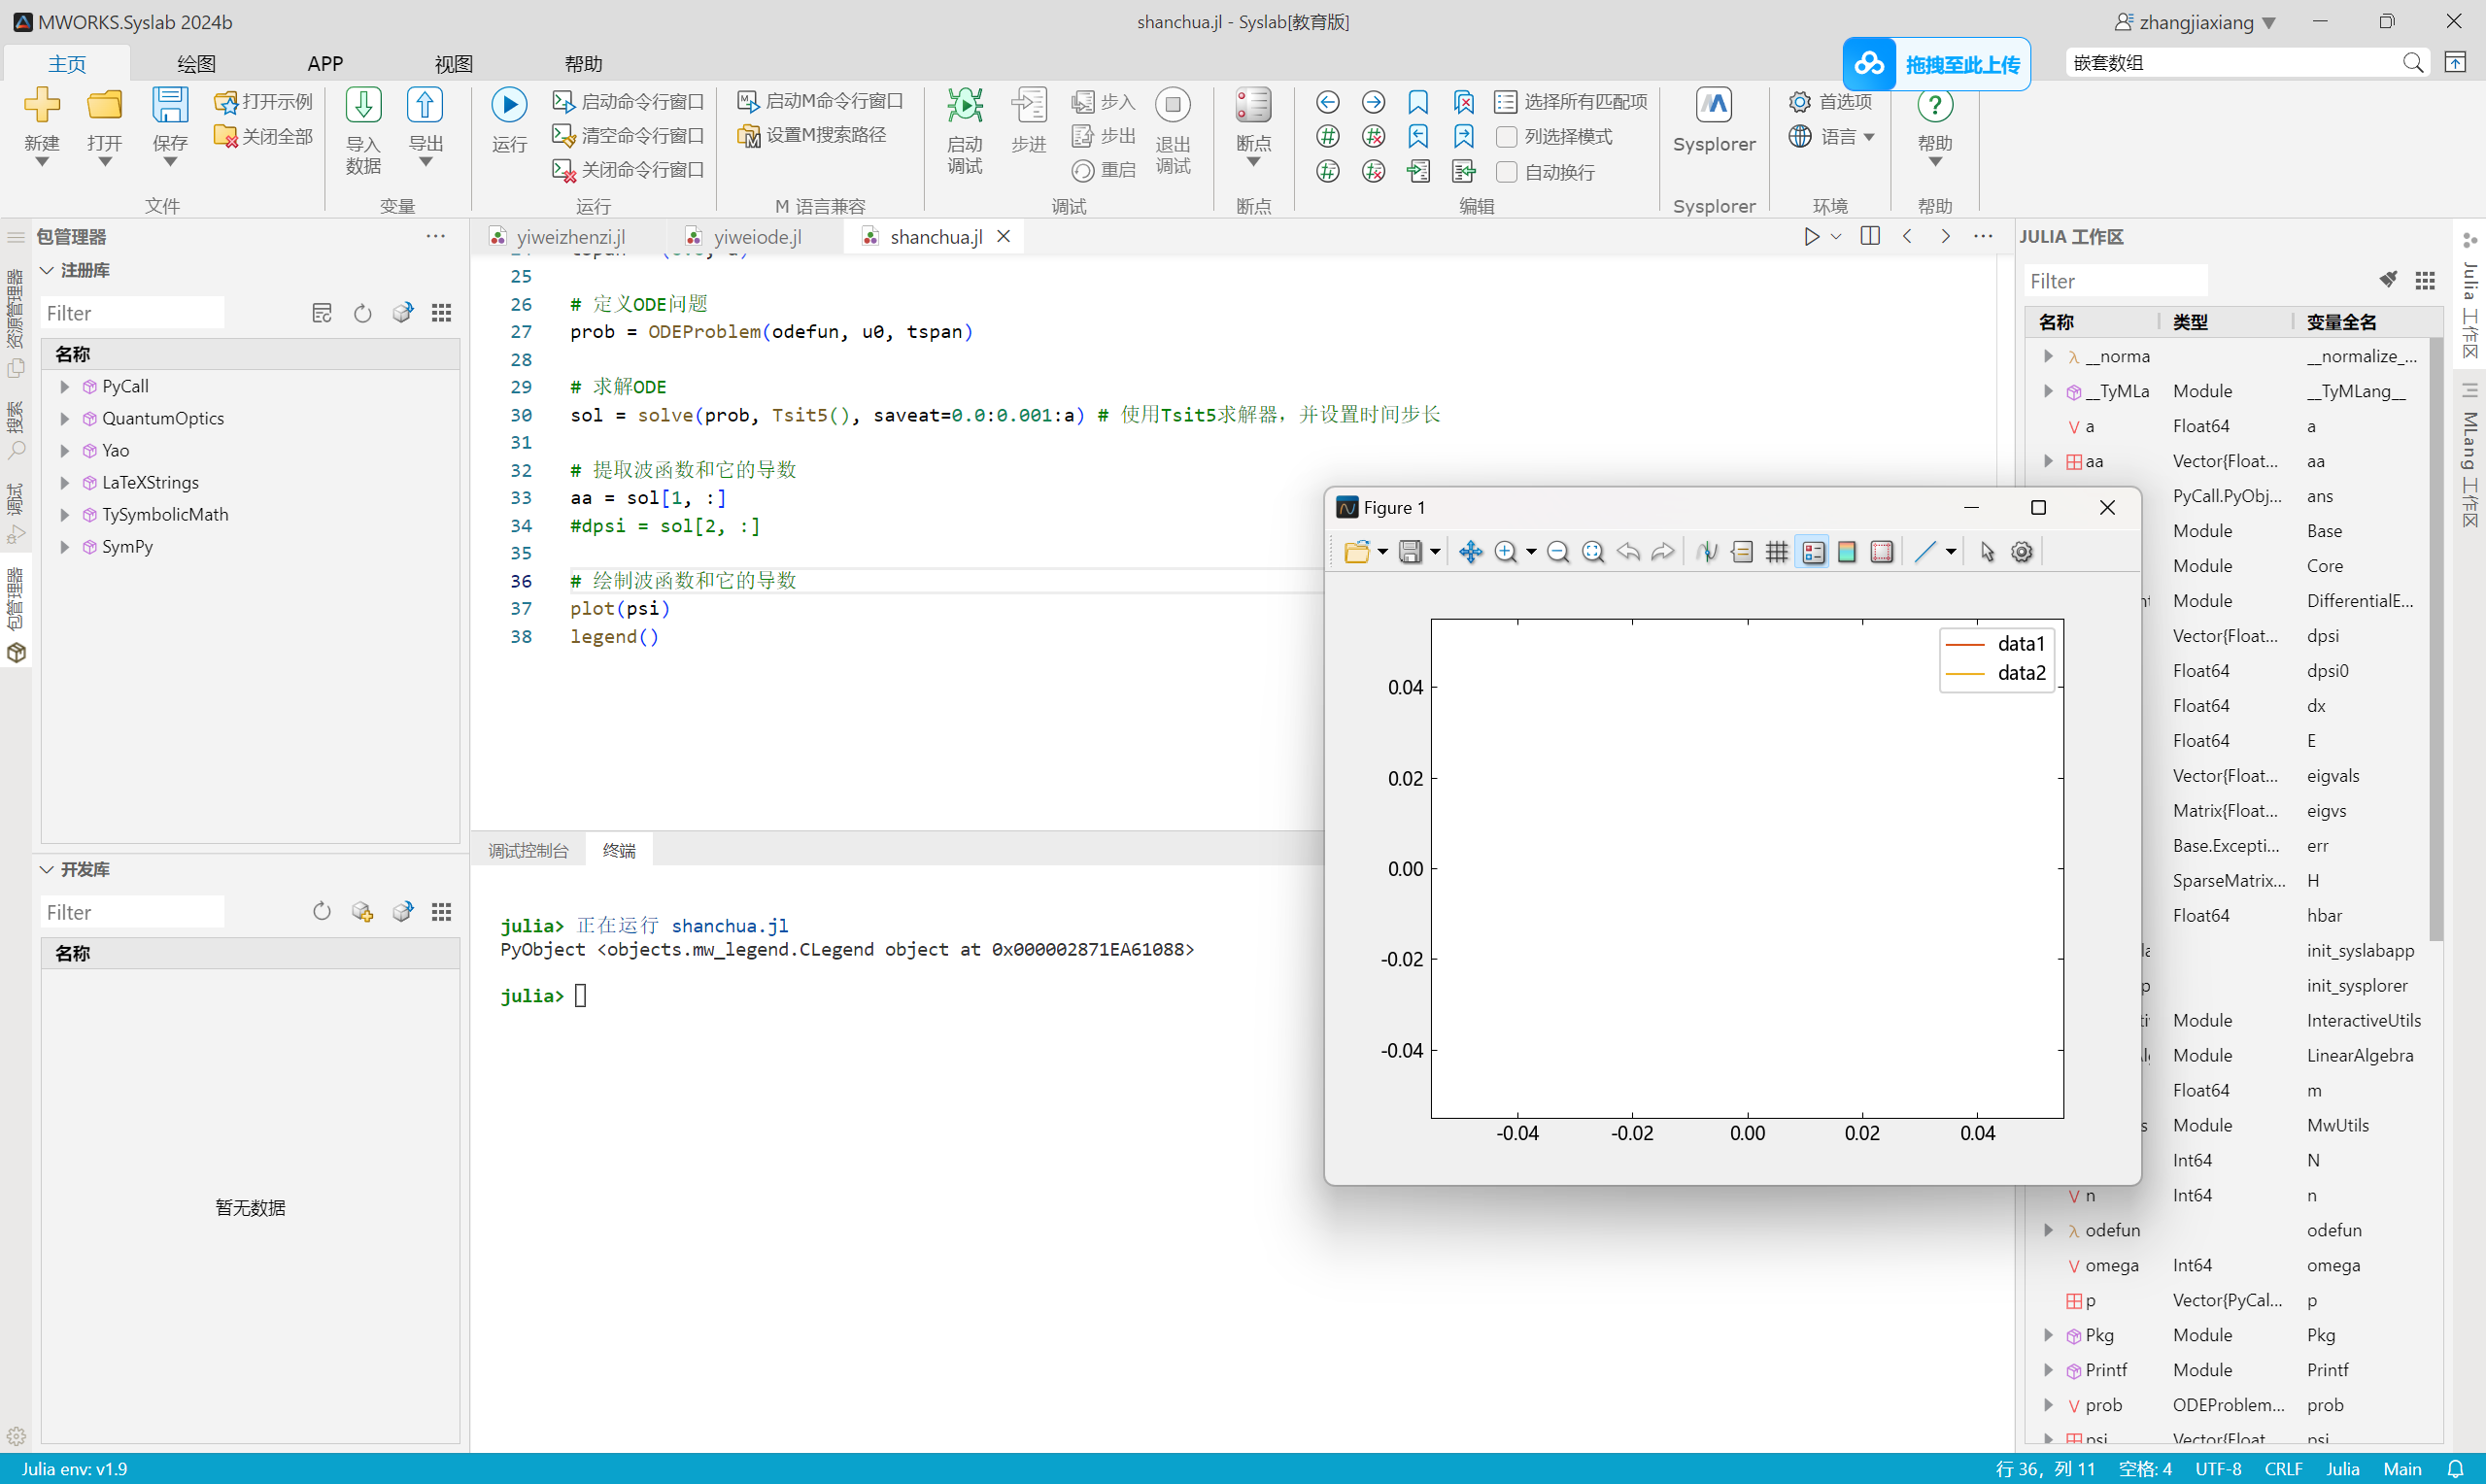Click the 保存 (save) disk icon
Viewport: 2486px width, 1484px height.
coord(170,105)
